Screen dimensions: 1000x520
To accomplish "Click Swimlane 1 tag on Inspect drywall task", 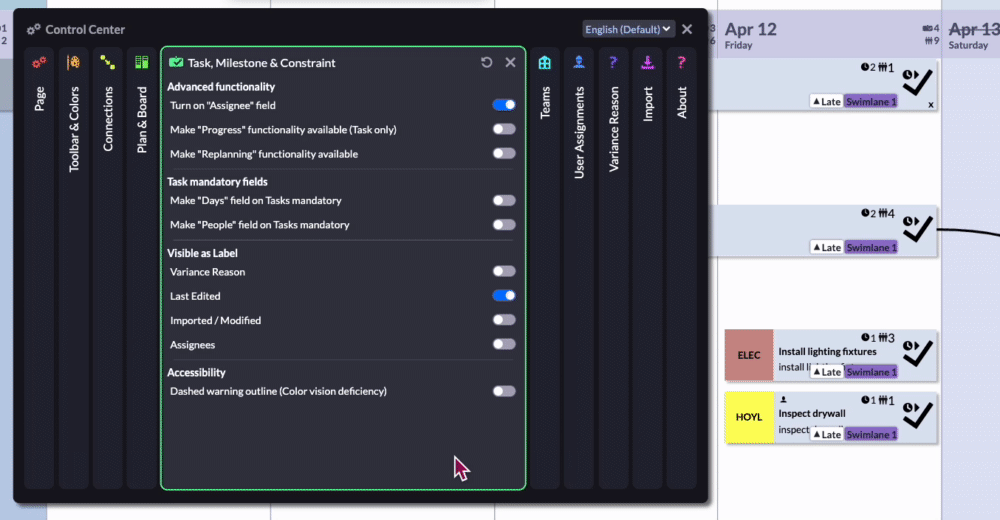I will (x=871, y=435).
